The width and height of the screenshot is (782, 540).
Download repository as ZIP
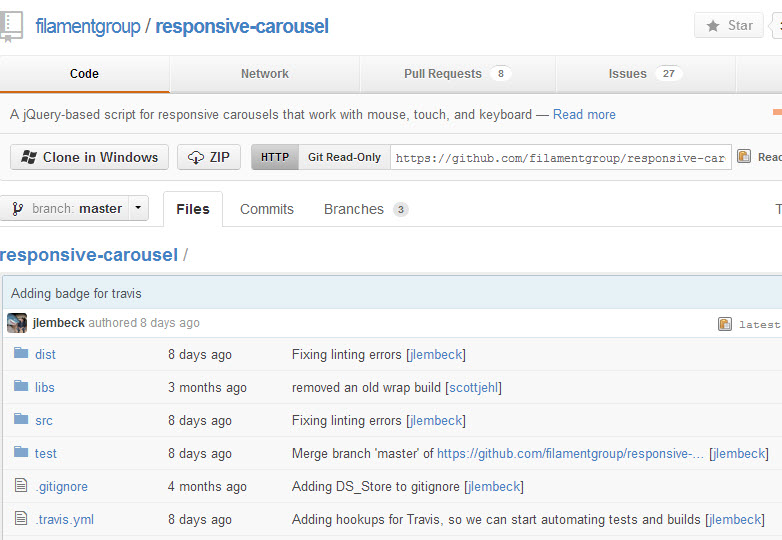[x=209, y=157]
